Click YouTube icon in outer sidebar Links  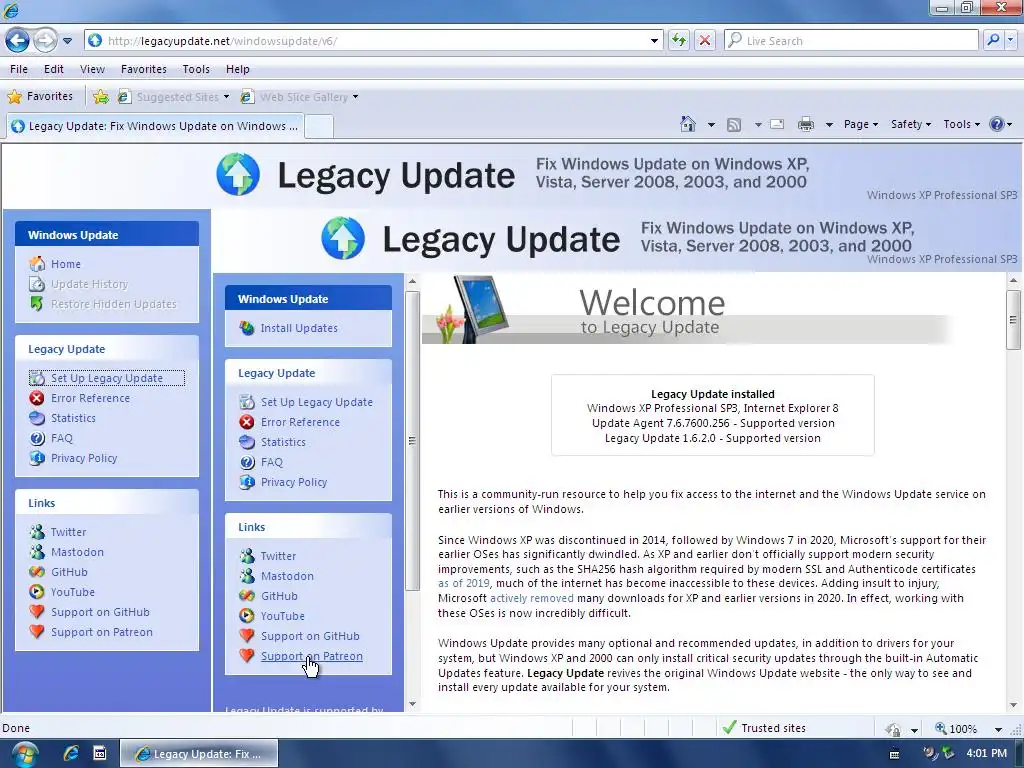37,592
